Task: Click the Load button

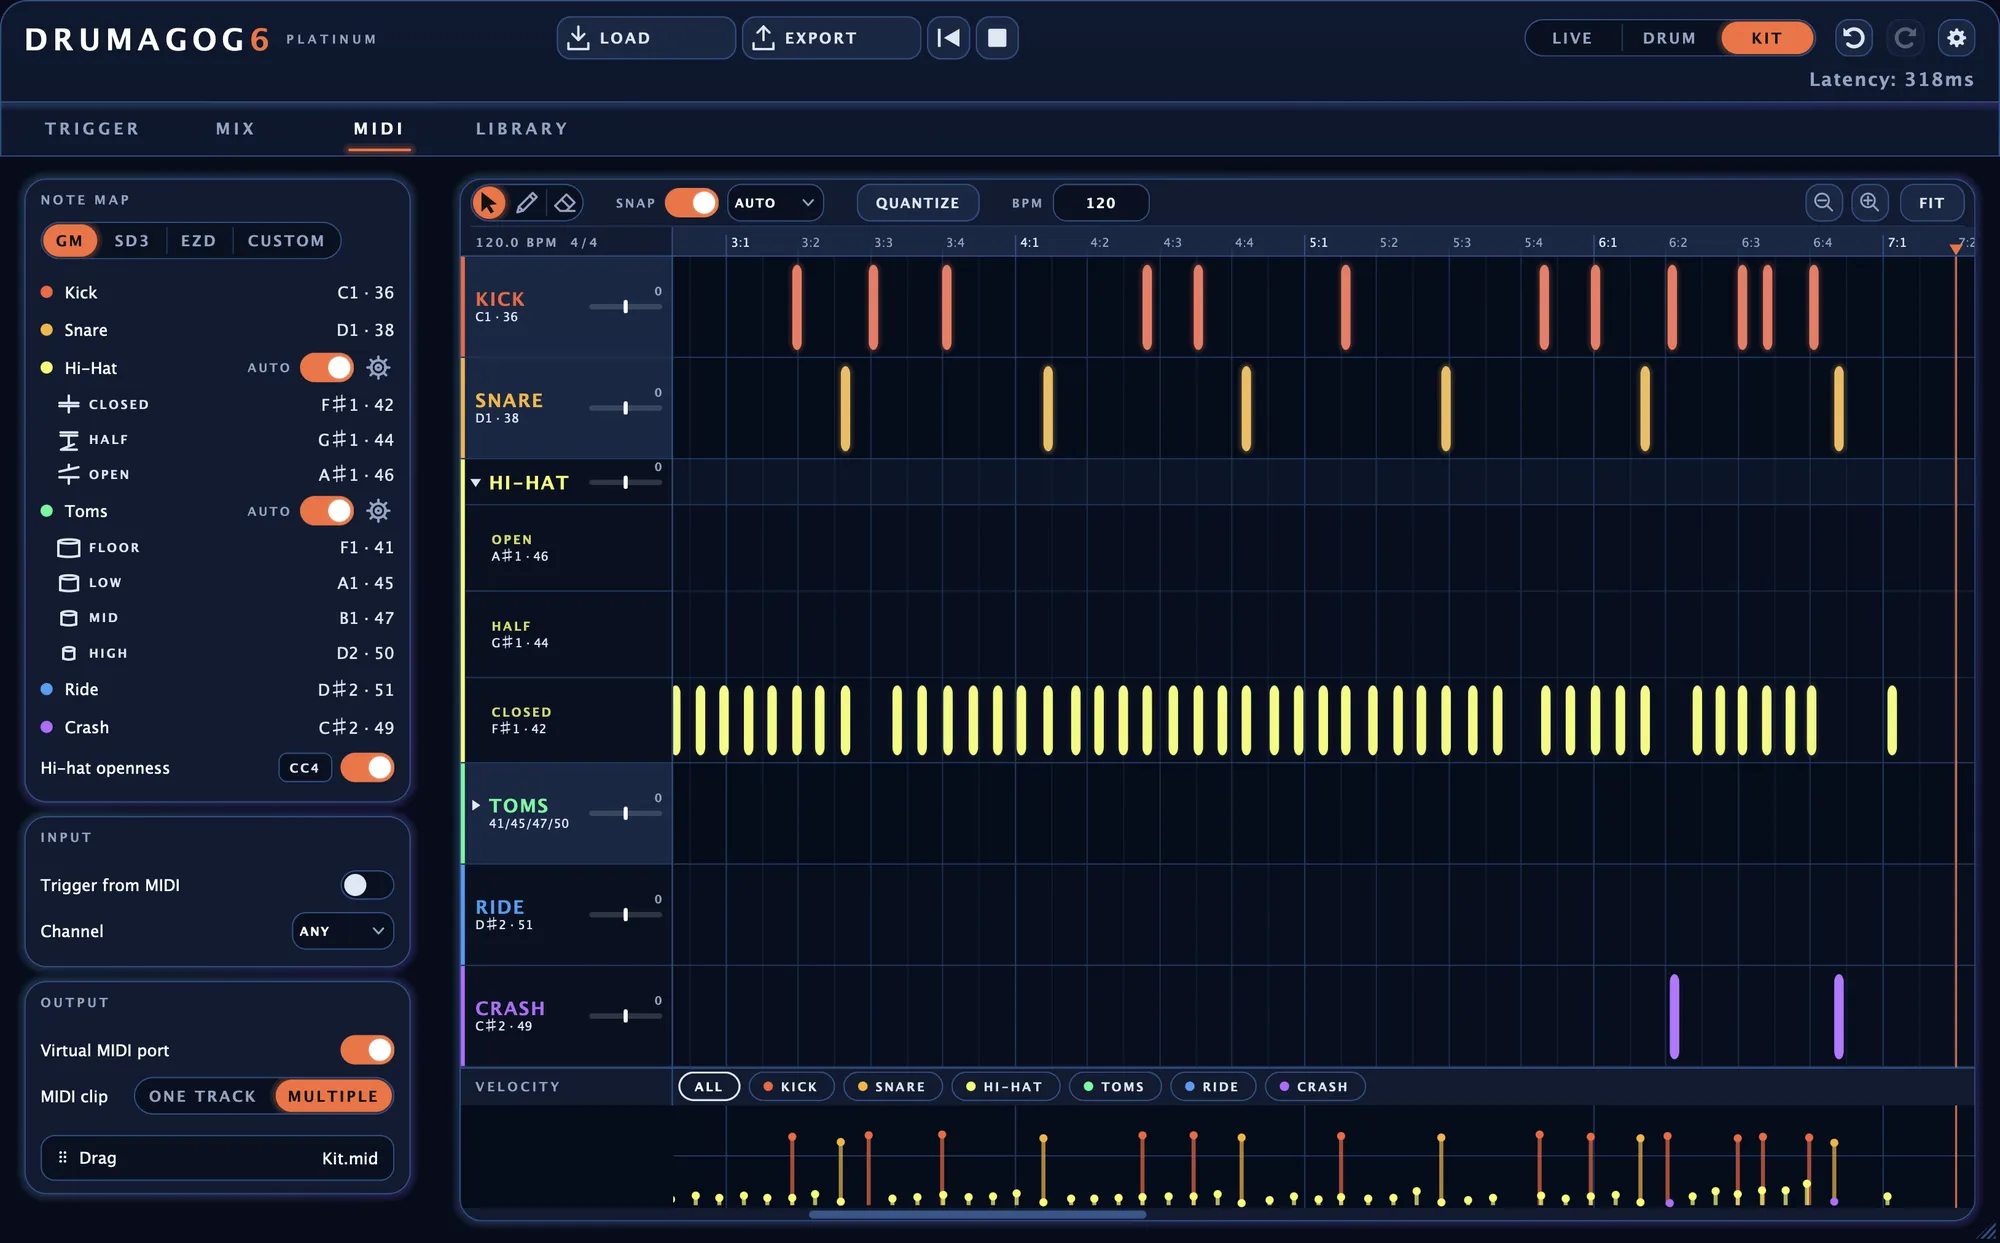Action: (646, 38)
